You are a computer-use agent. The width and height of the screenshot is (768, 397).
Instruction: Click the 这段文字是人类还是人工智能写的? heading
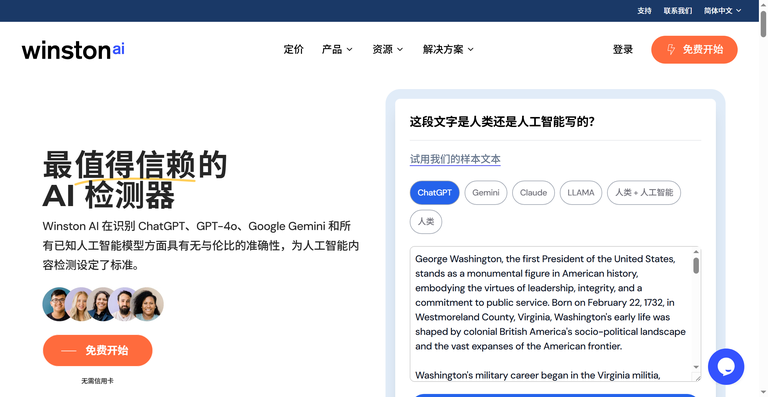point(502,121)
